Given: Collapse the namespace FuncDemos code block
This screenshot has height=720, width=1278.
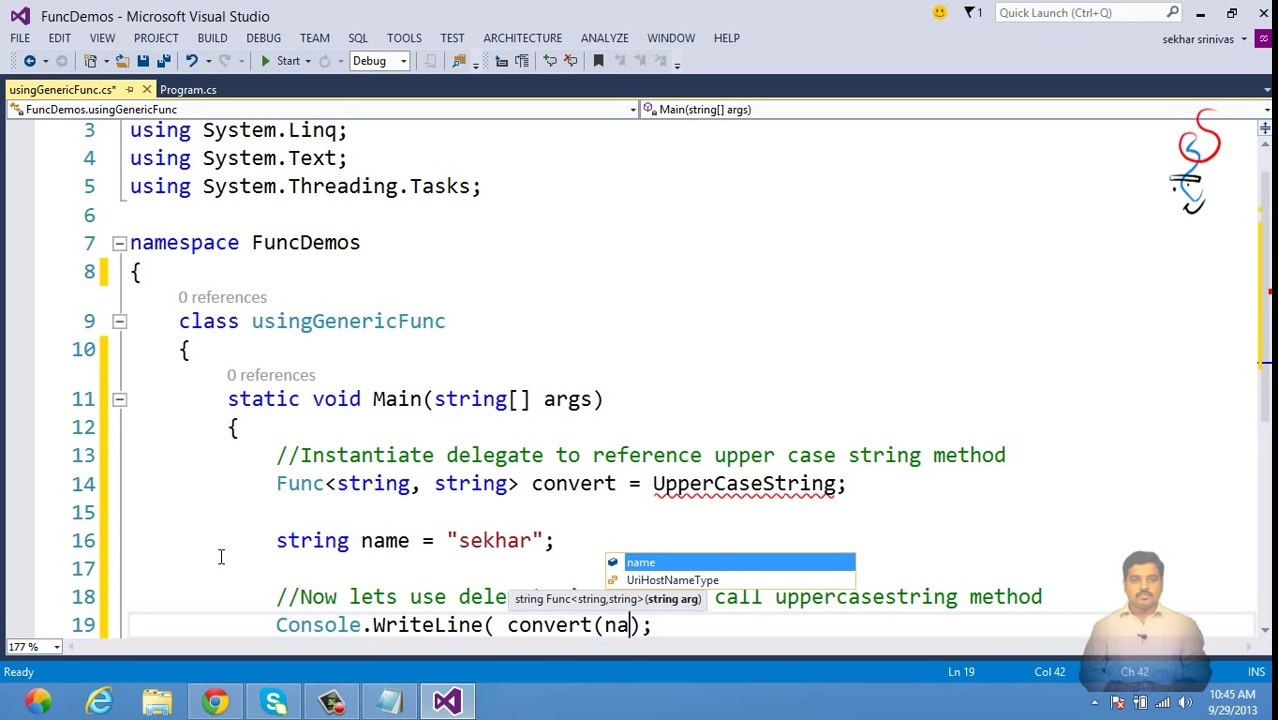Looking at the screenshot, I should [x=119, y=243].
